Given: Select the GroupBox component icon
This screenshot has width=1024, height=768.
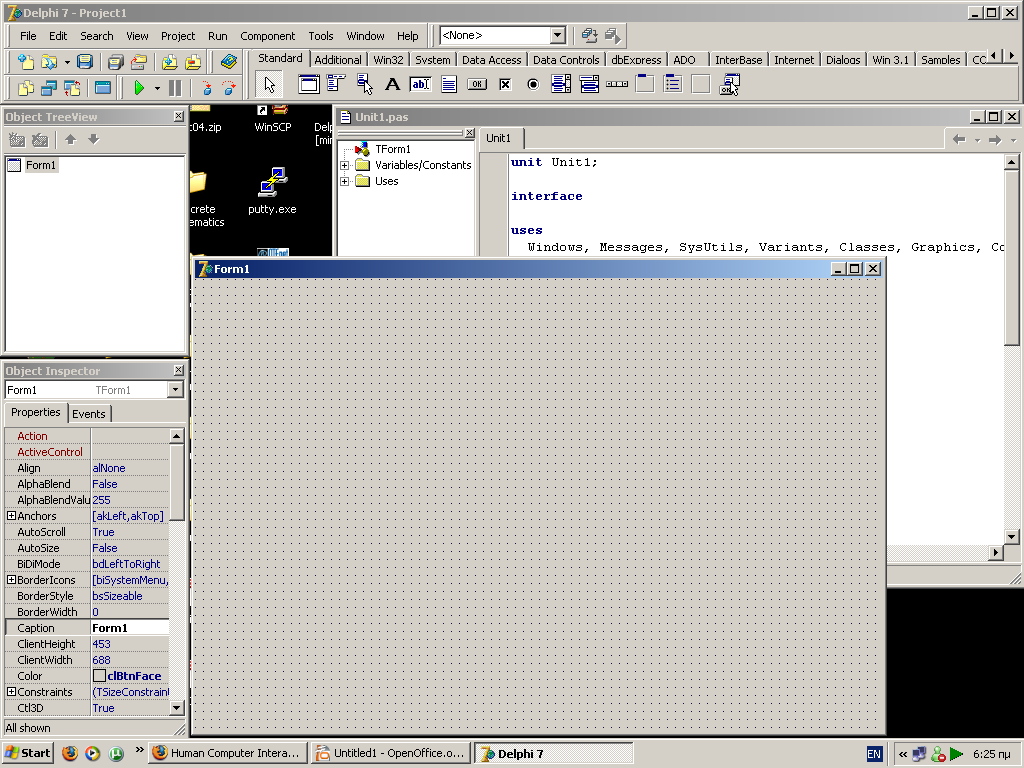Looking at the screenshot, I should click(x=645, y=84).
